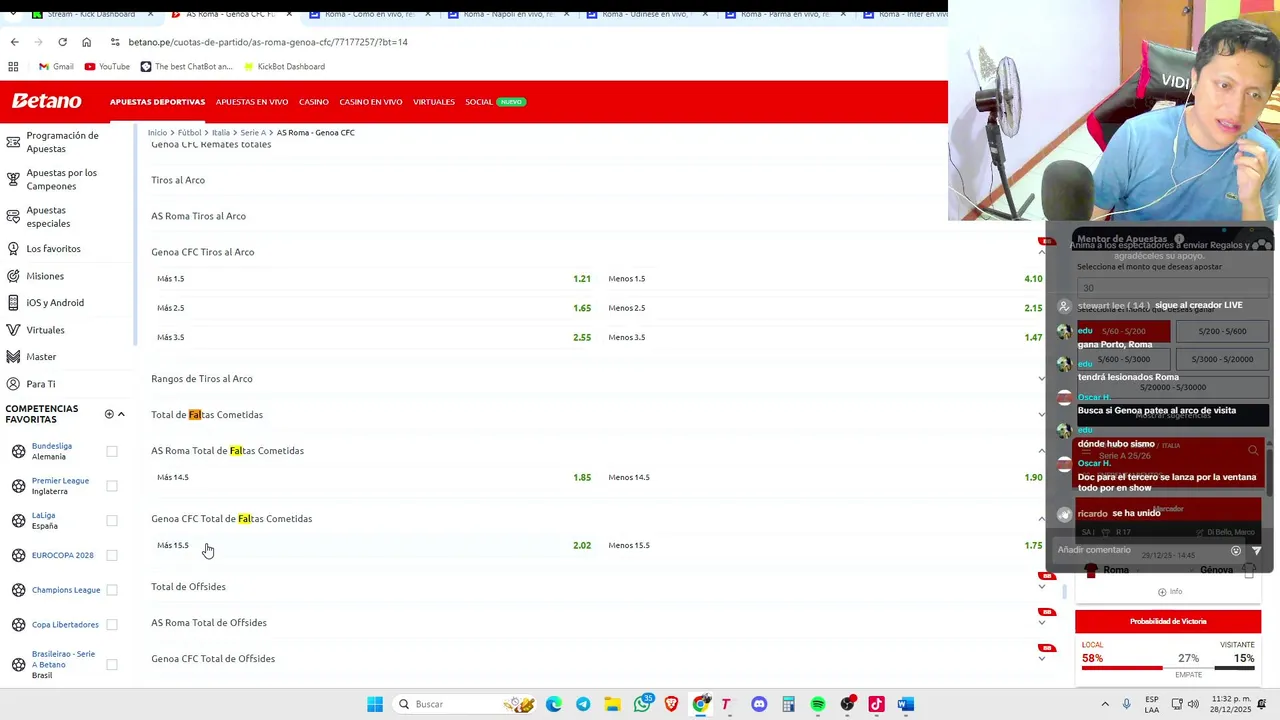Check the Copa Libertadores checkbox
The width and height of the screenshot is (1280, 720).
pyautogui.click(x=112, y=624)
